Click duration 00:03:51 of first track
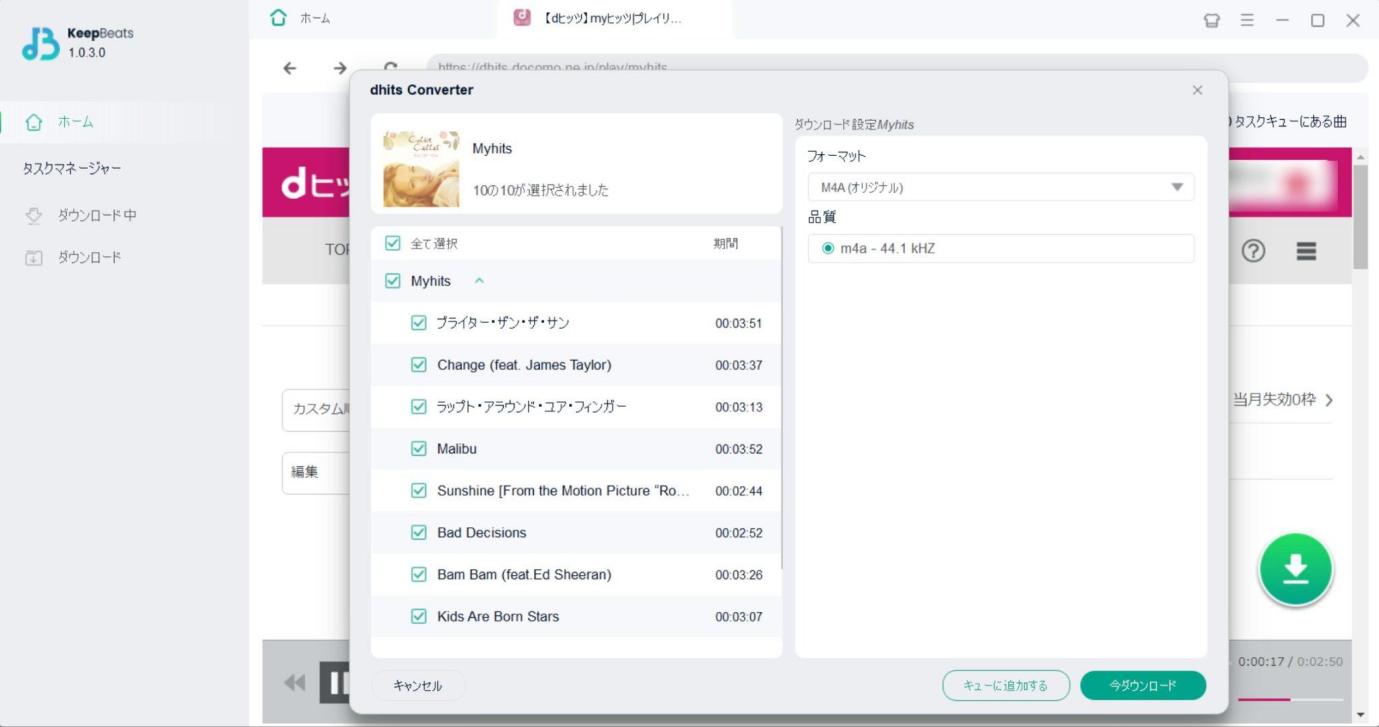The width and height of the screenshot is (1379, 727). pos(738,323)
